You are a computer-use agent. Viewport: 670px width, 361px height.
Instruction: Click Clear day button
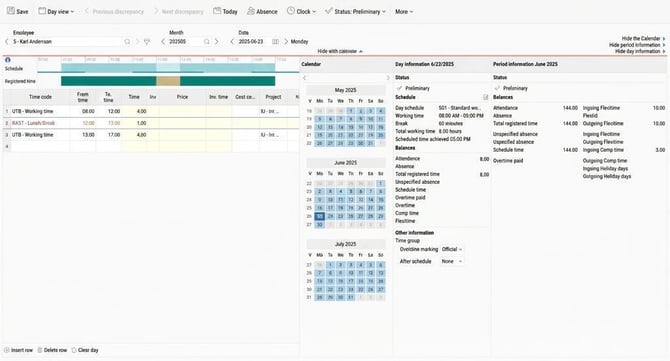coord(85,350)
